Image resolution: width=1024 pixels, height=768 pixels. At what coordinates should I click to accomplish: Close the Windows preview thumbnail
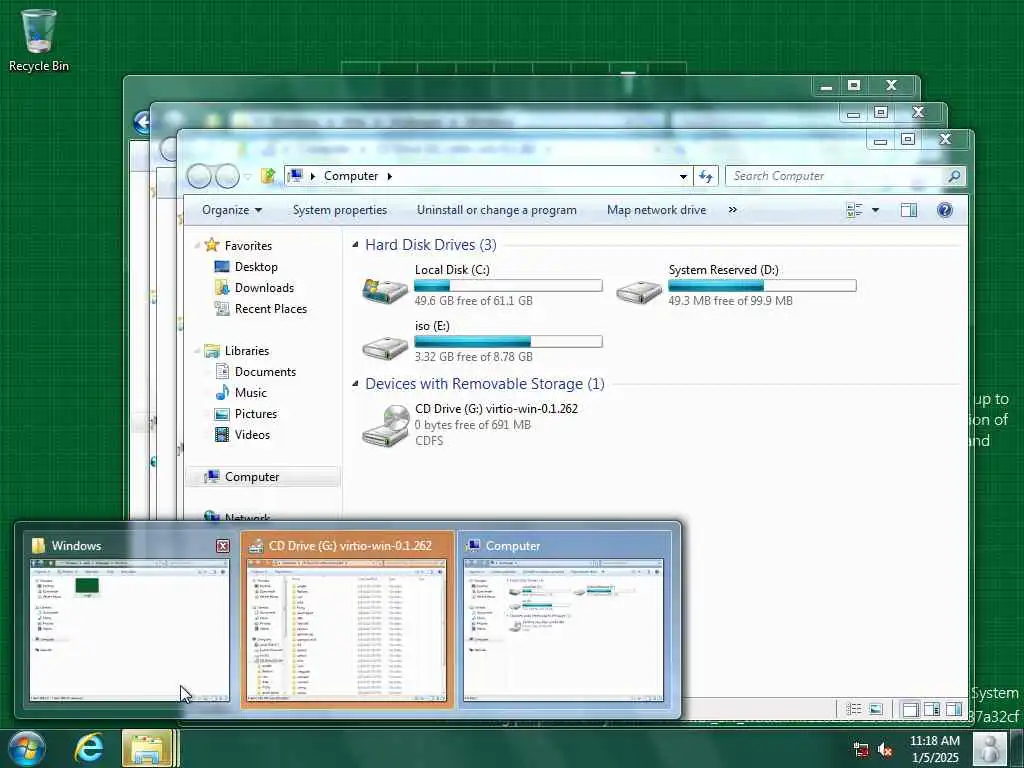[223, 546]
